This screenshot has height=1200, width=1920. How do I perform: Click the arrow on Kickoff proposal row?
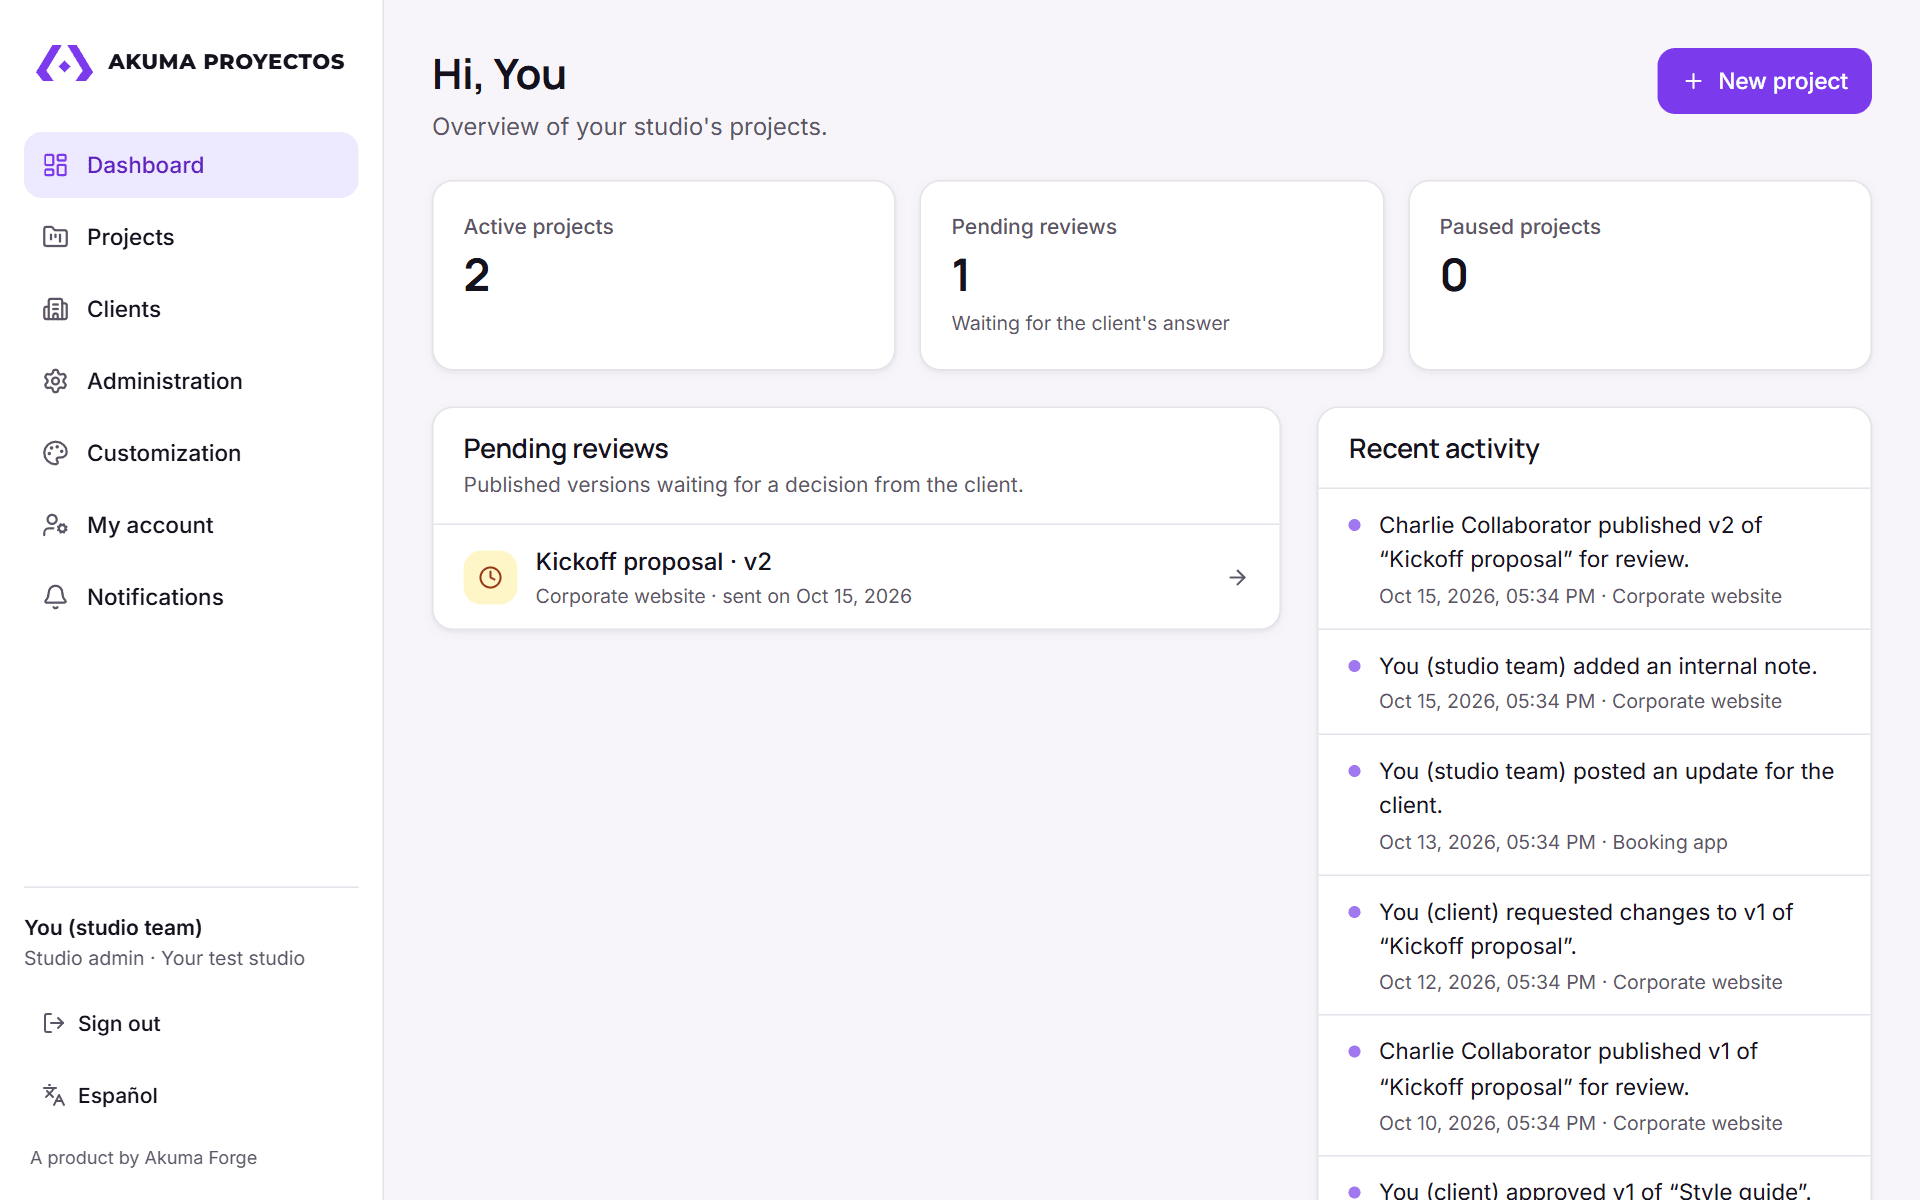tap(1237, 577)
